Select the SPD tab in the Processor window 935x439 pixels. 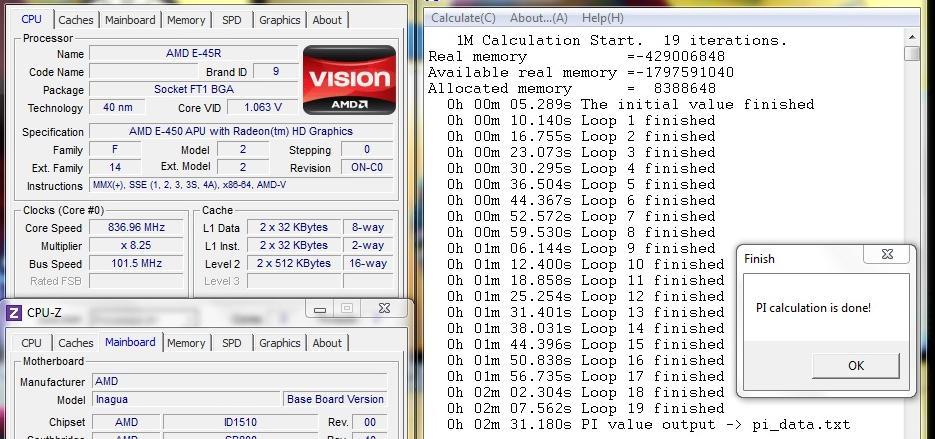click(231, 20)
